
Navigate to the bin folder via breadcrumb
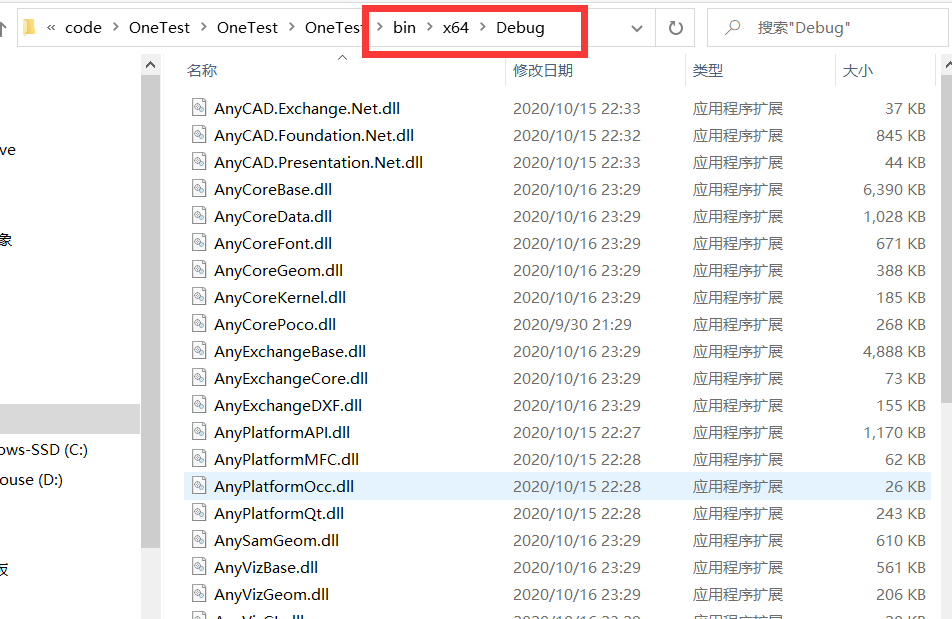(404, 28)
